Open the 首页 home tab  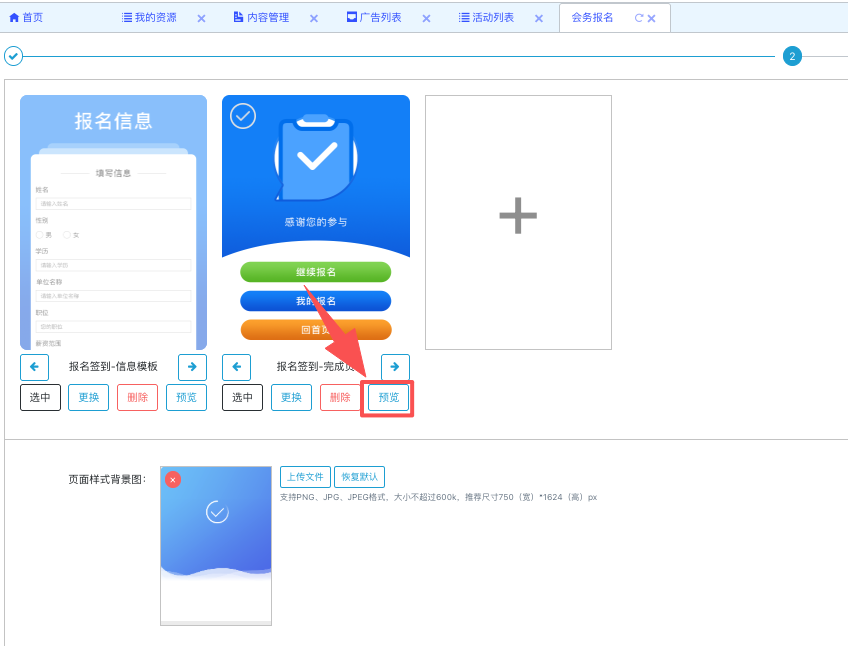pyautogui.click(x=26, y=18)
